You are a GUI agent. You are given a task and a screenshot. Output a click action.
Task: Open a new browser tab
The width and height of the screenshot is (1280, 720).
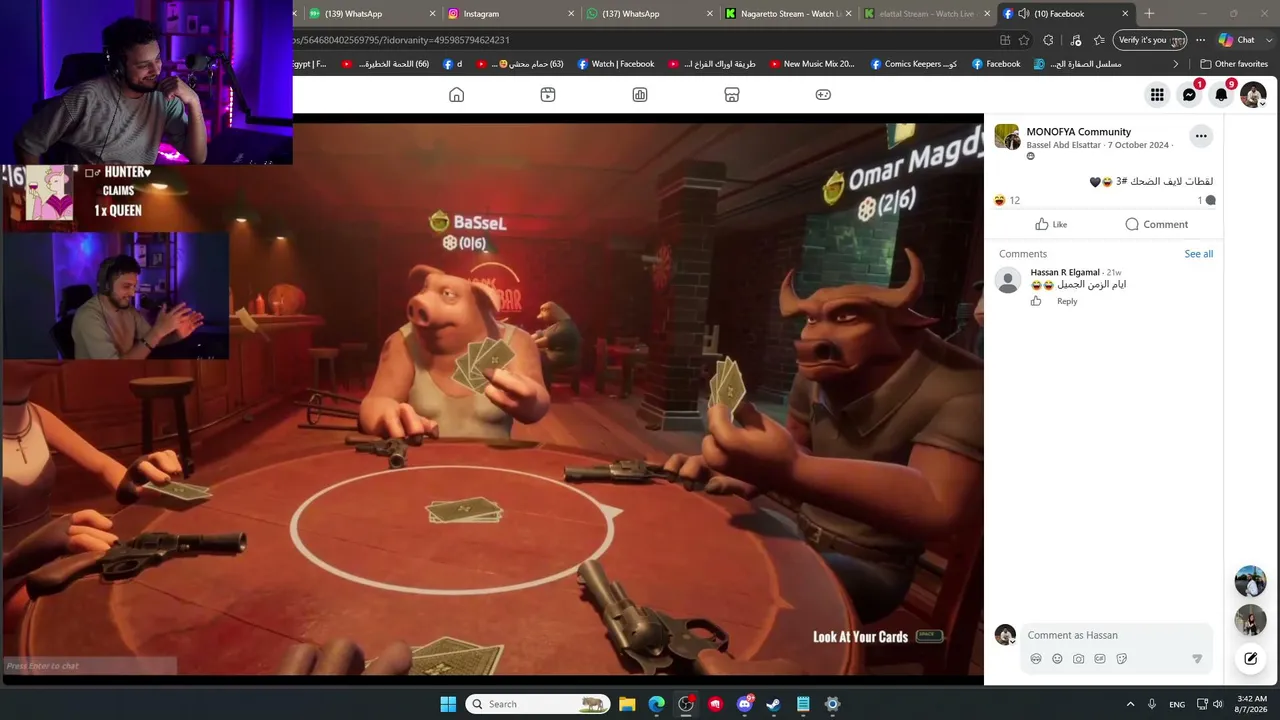(x=1149, y=14)
